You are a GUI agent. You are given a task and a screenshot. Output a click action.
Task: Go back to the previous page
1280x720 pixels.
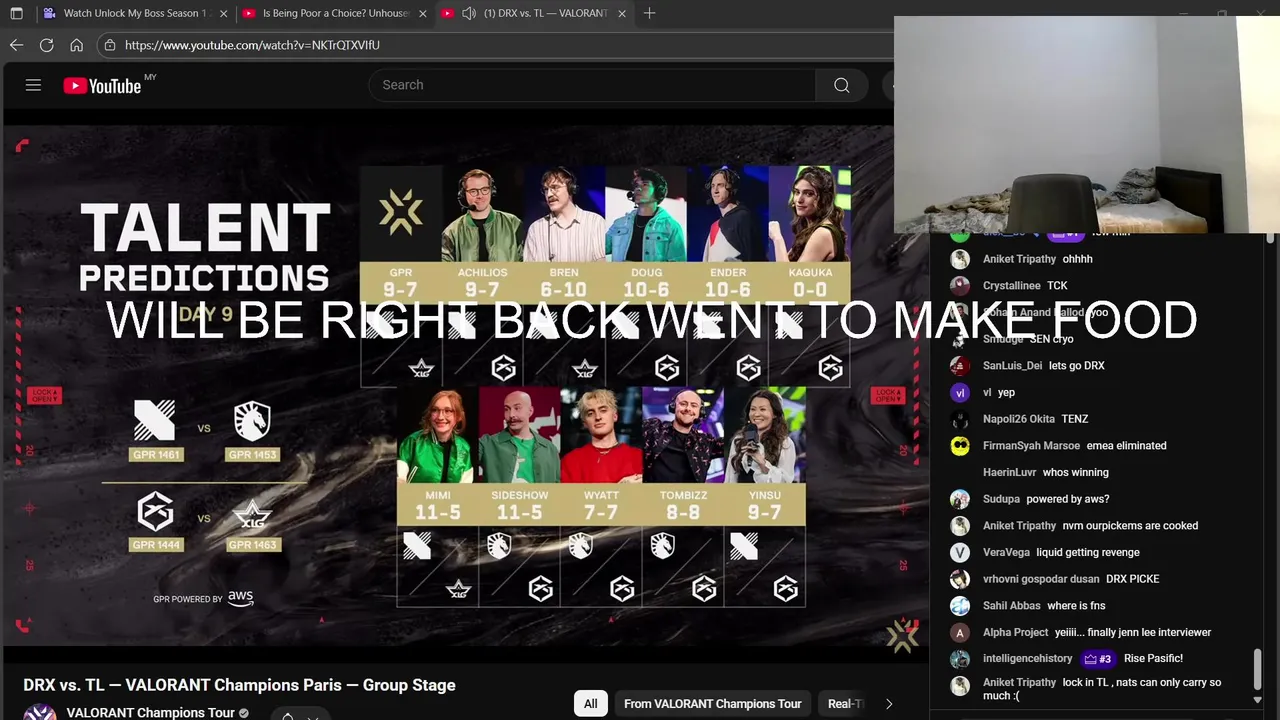tap(16, 45)
